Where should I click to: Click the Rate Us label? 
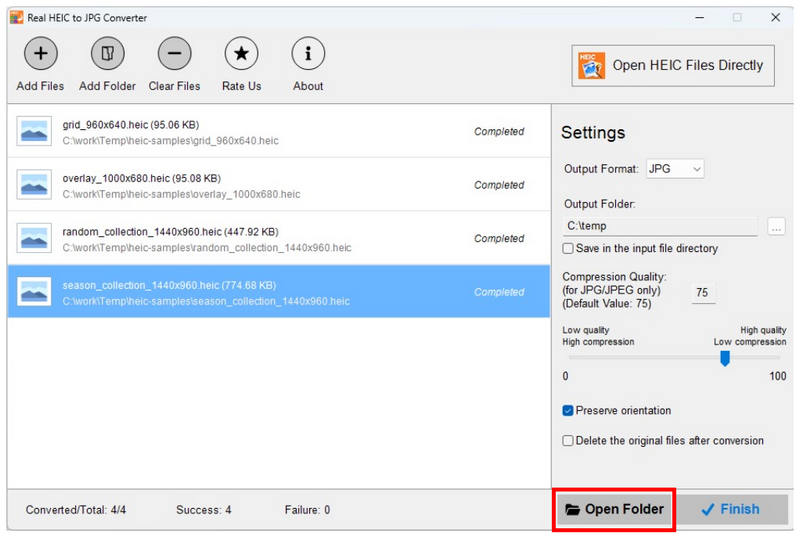[x=241, y=86]
